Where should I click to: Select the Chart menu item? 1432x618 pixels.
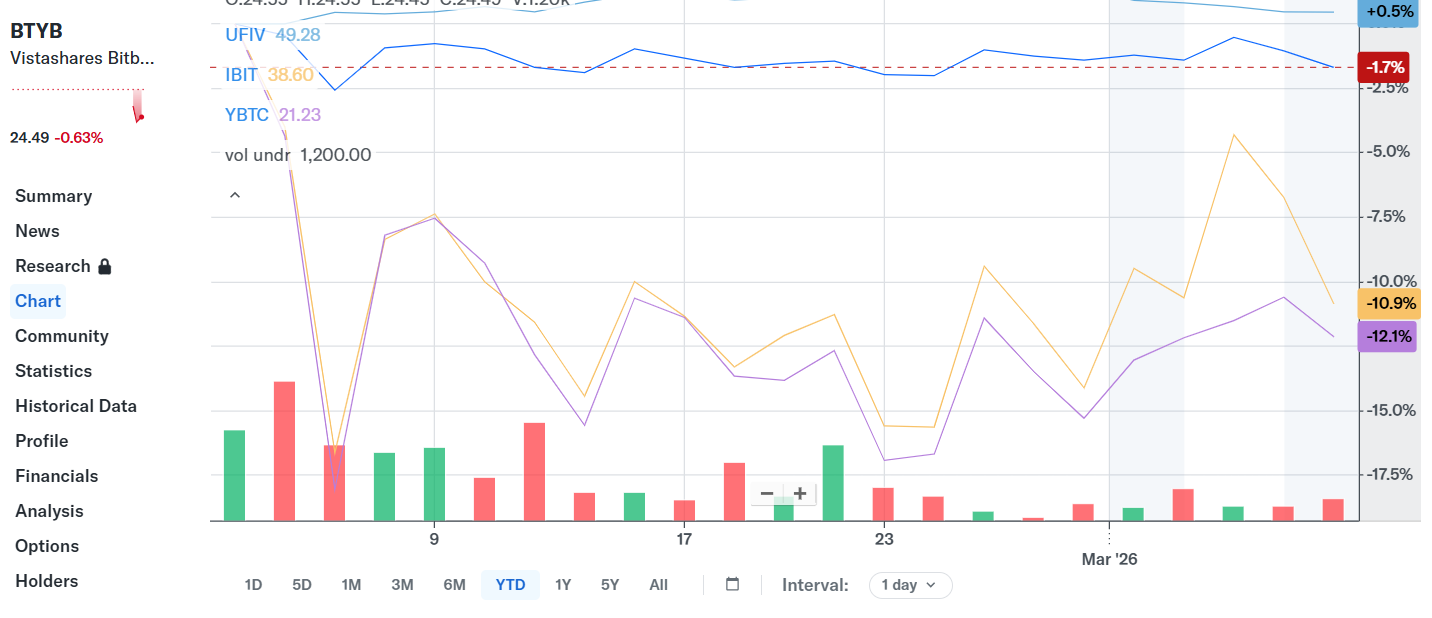click(38, 301)
